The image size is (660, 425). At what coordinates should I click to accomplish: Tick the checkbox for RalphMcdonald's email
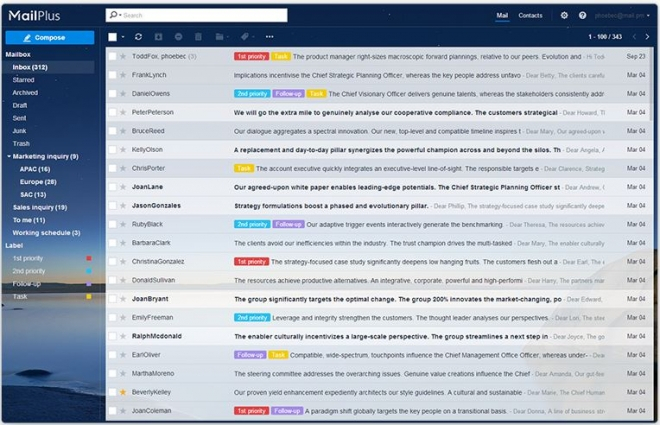(x=113, y=337)
